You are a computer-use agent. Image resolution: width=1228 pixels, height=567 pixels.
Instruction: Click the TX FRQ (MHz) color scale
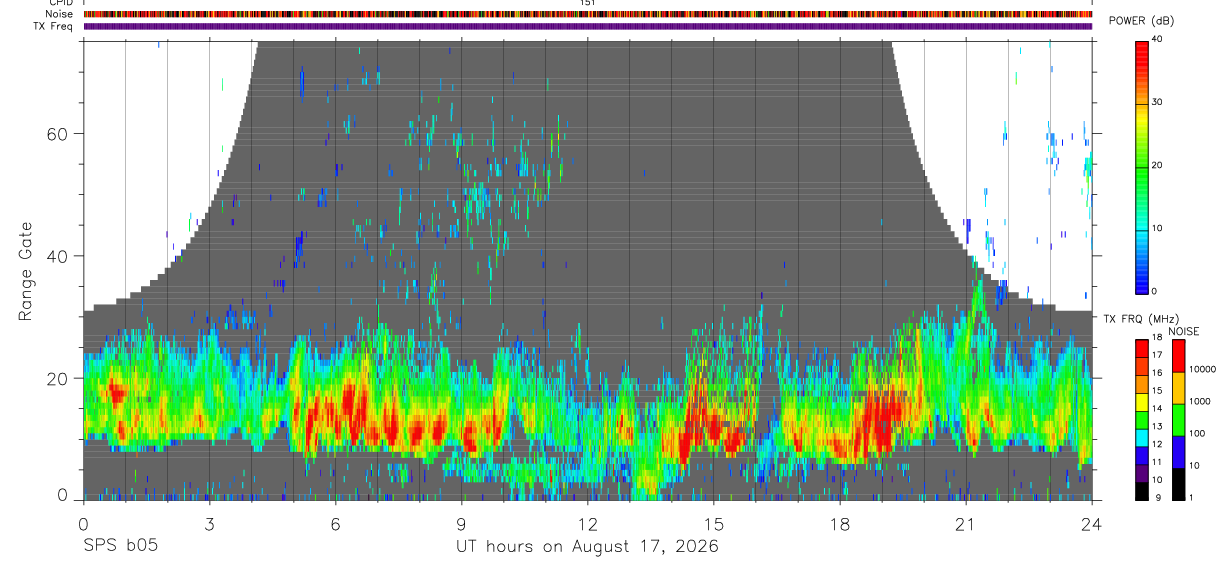[x=1142, y=420]
